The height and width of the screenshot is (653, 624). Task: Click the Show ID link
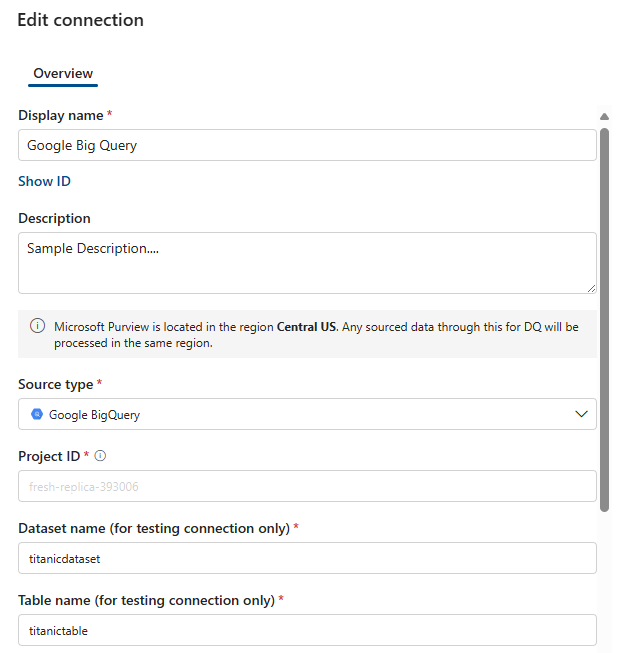44,181
